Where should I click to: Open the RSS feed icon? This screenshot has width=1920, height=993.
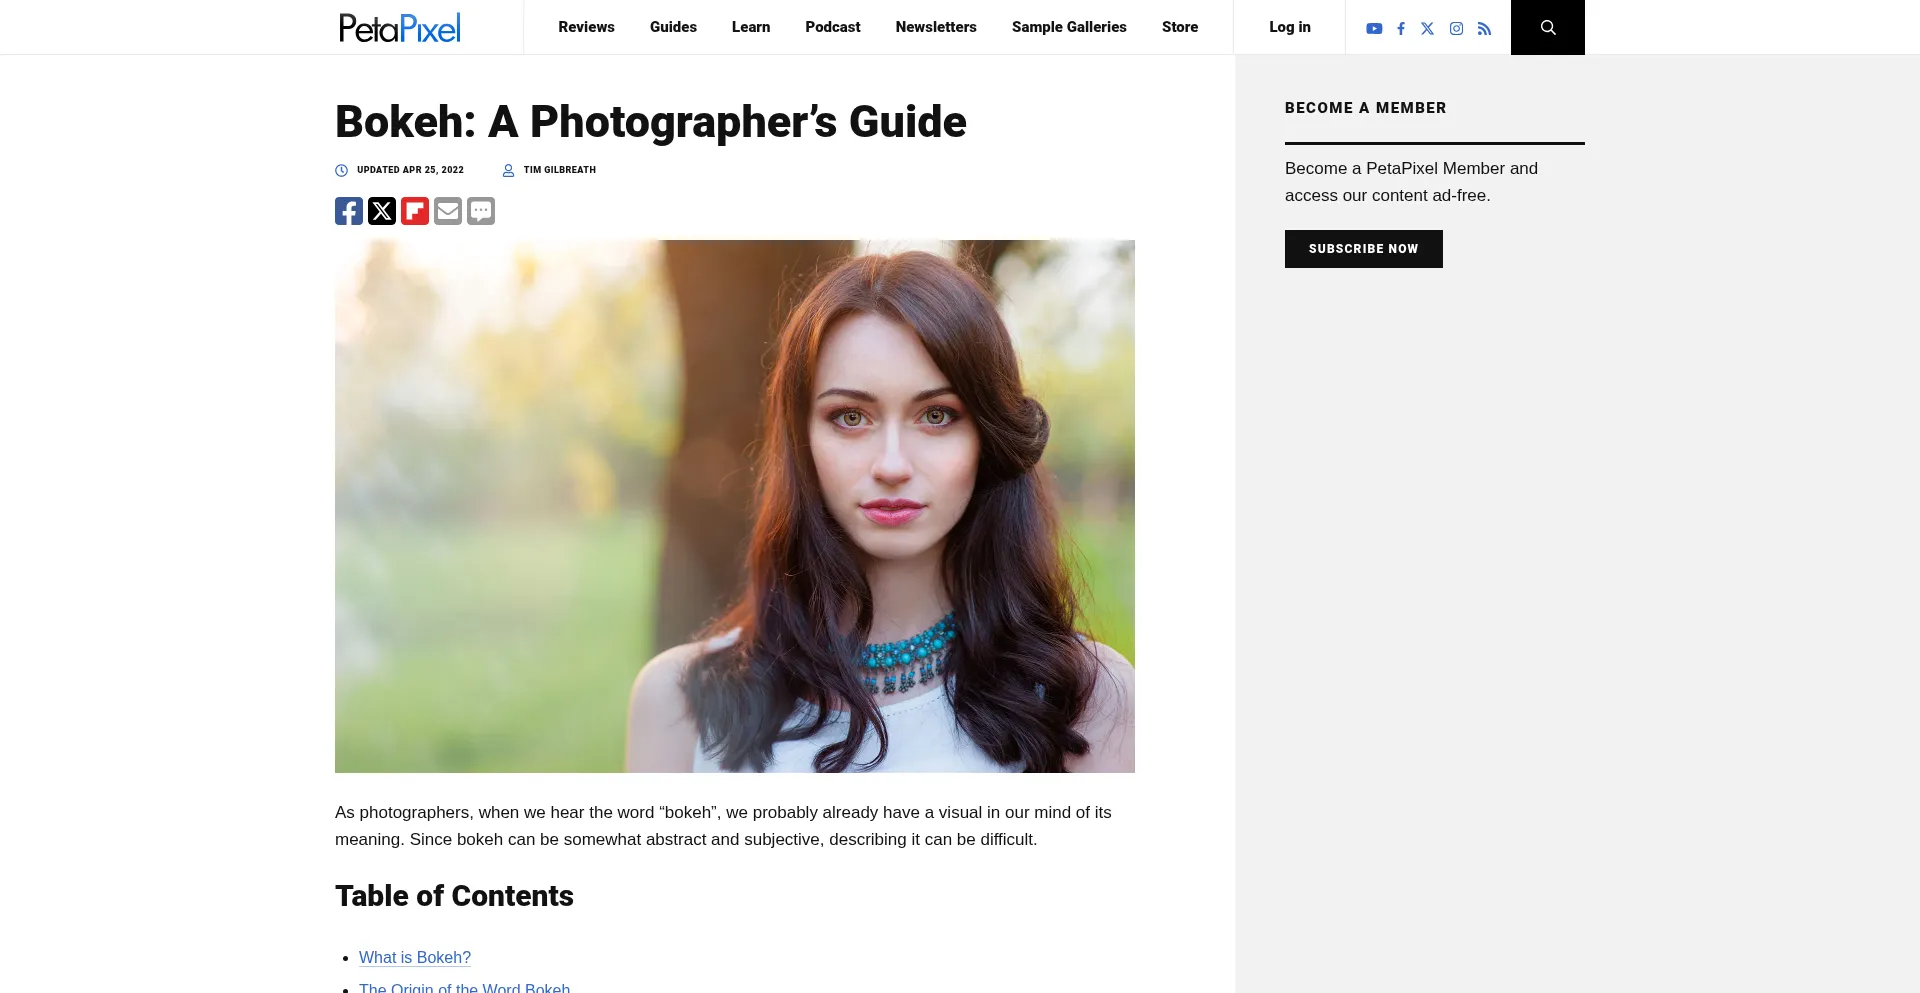1484,29
